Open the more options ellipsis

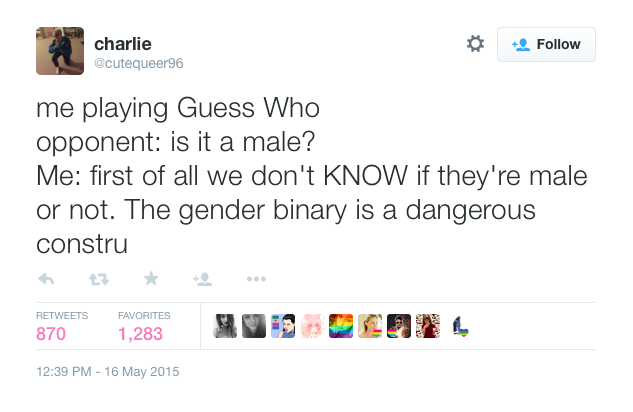[x=255, y=278]
